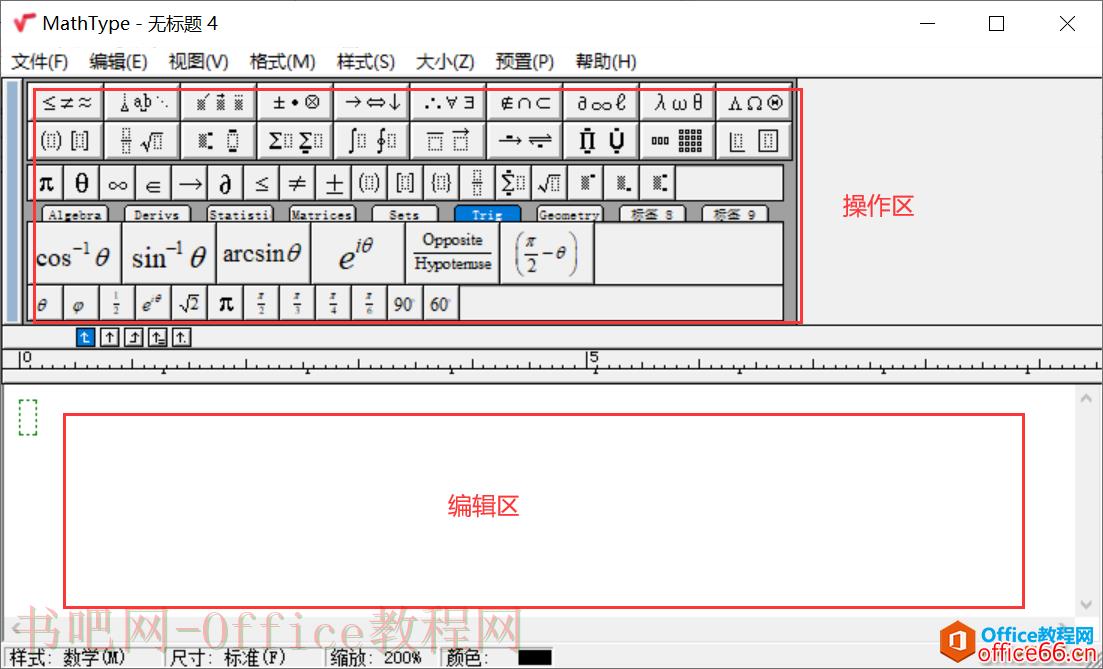Open the 格式(M) menu
The width and height of the screenshot is (1103, 669).
point(283,62)
